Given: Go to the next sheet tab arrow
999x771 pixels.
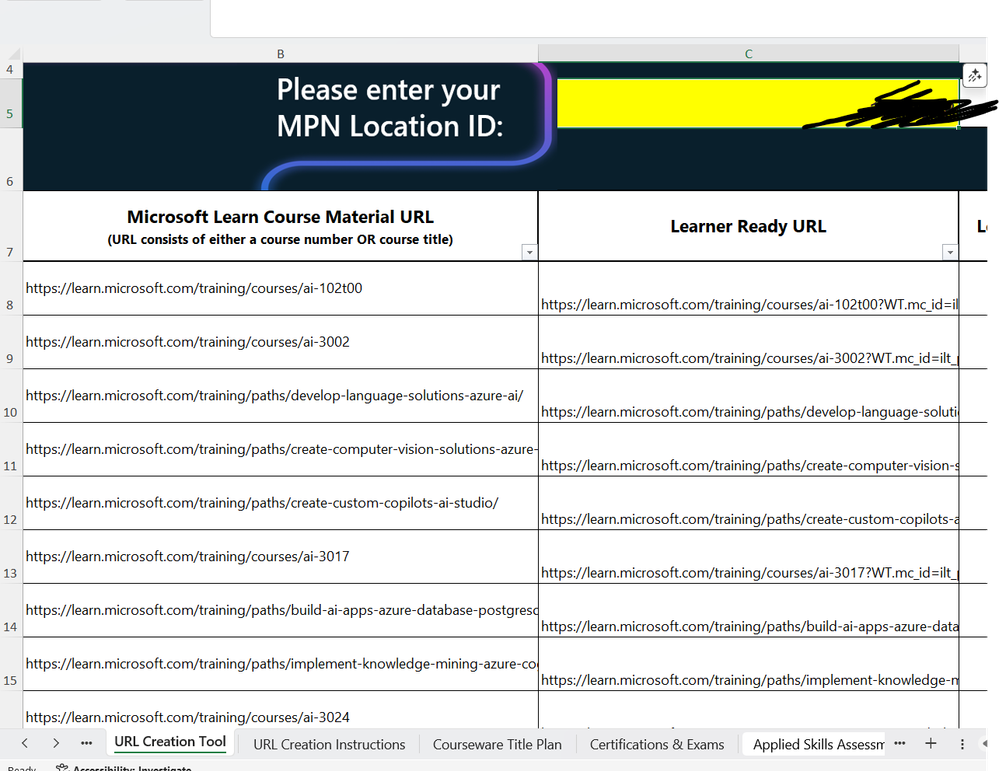Looking at the screenshot, I should coord(56,743).
